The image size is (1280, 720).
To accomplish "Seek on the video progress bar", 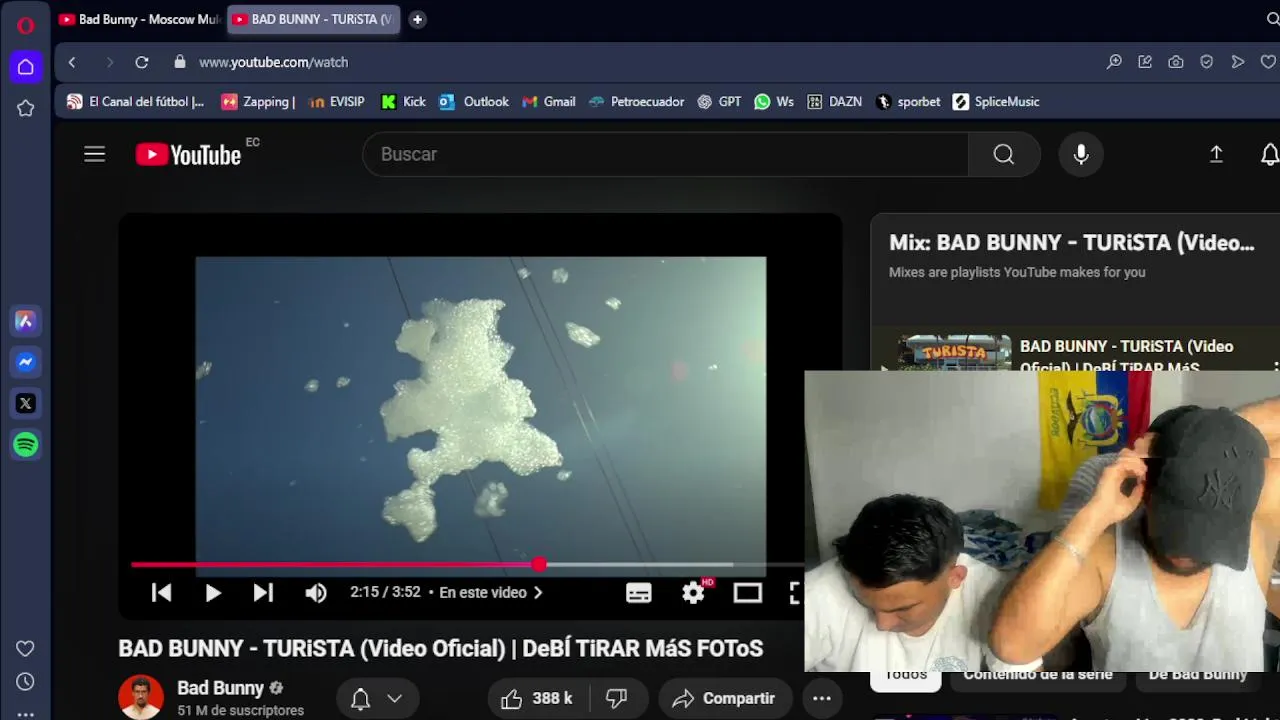I will point(467,565).
